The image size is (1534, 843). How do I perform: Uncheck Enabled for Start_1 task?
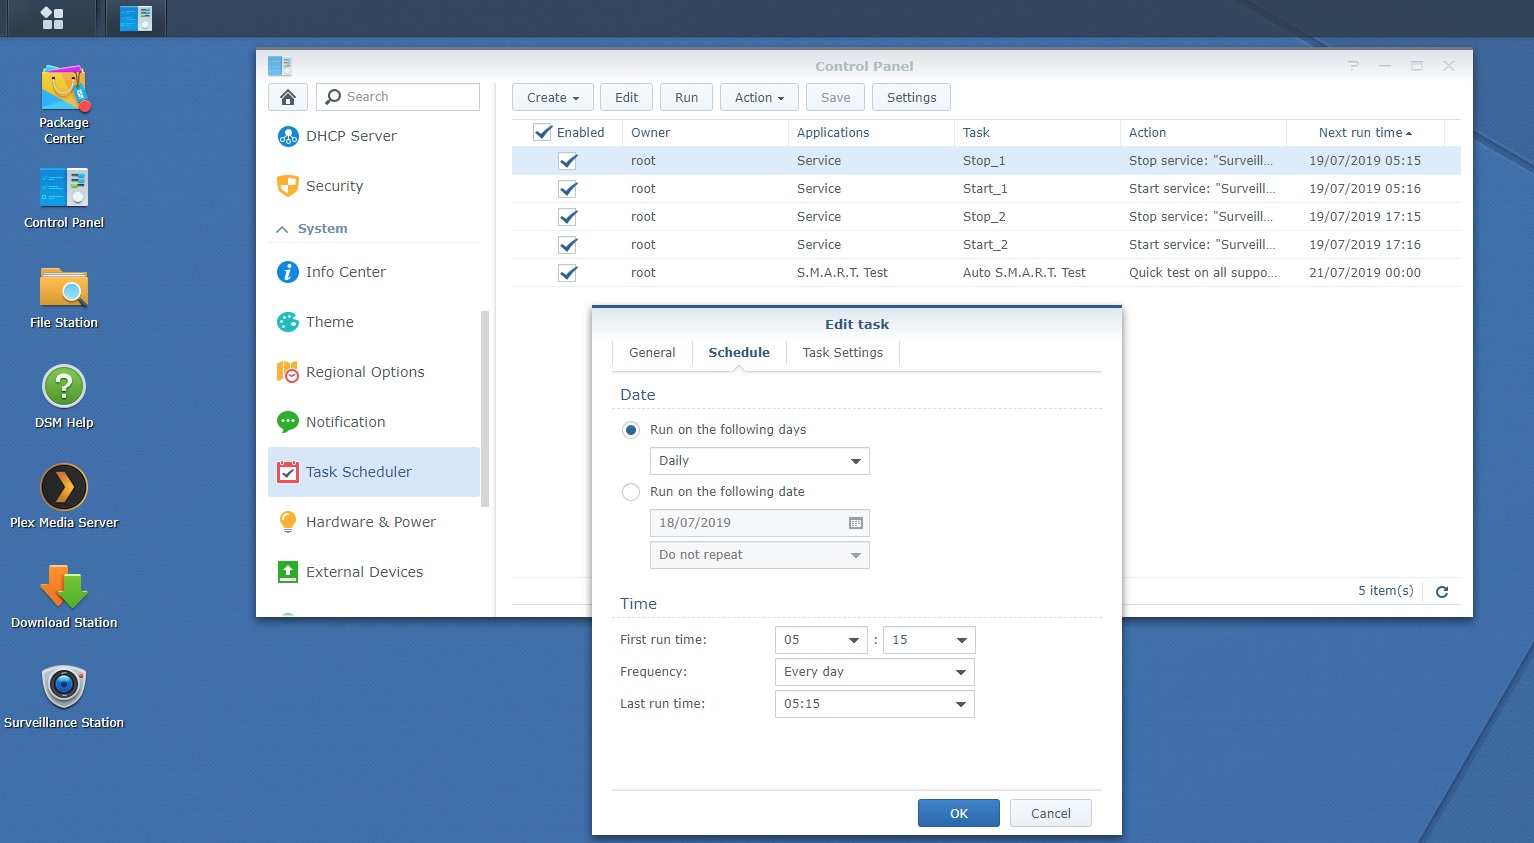(568, 189)
